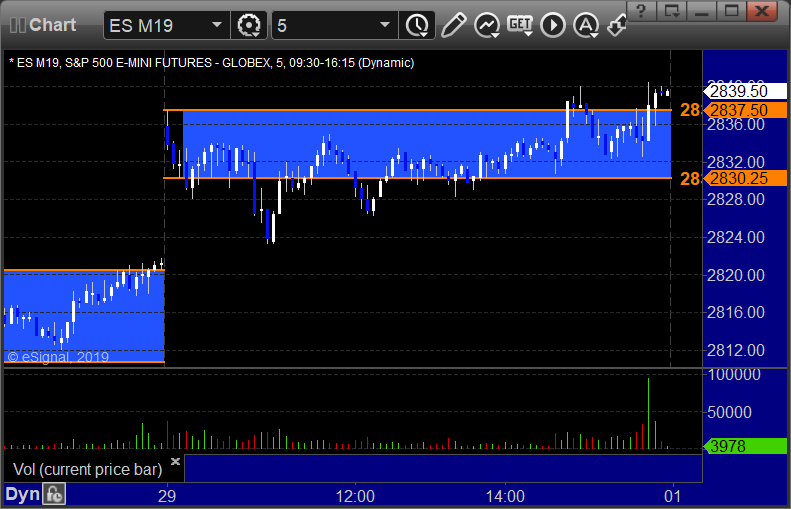Click the chart grip handle icon
791x509 pixels.
18,25
